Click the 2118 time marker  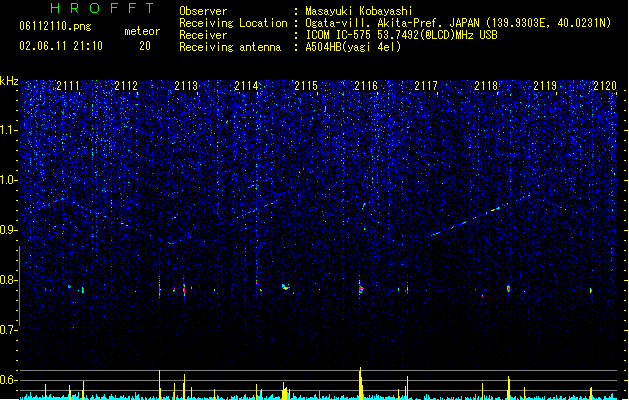pyautogui.click(x=486, y=86)
